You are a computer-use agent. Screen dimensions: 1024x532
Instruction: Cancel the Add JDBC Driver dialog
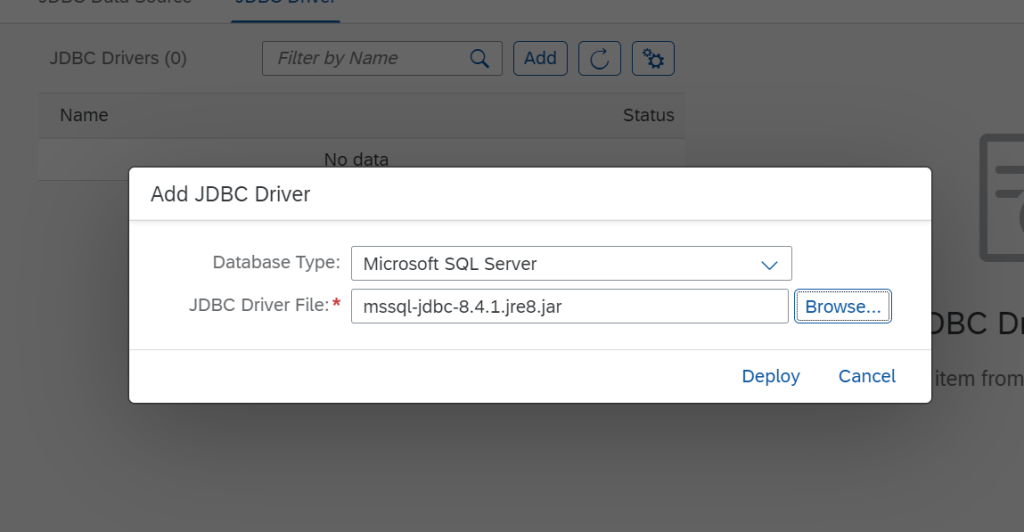click(867, 376)
